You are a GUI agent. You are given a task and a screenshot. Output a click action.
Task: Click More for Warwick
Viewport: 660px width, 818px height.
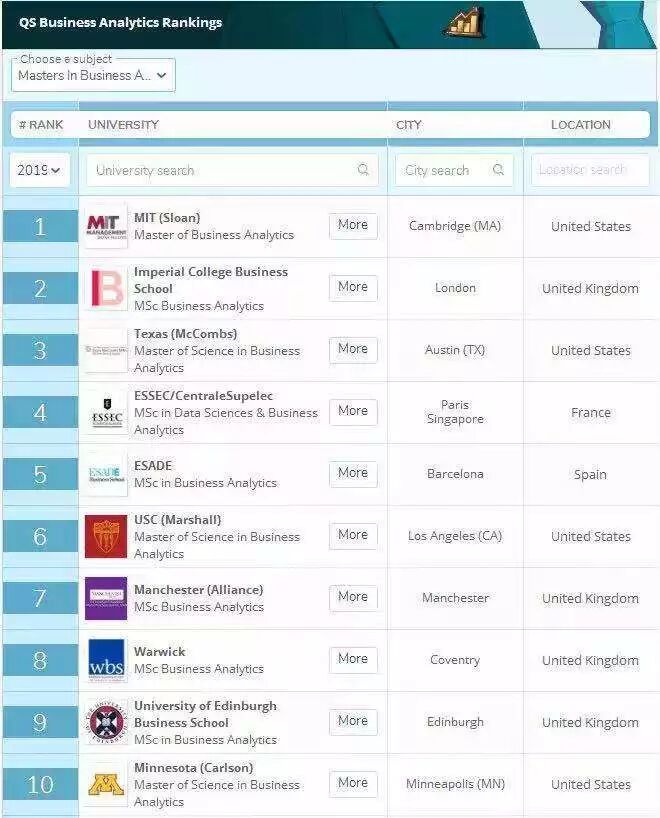(353, 660)
